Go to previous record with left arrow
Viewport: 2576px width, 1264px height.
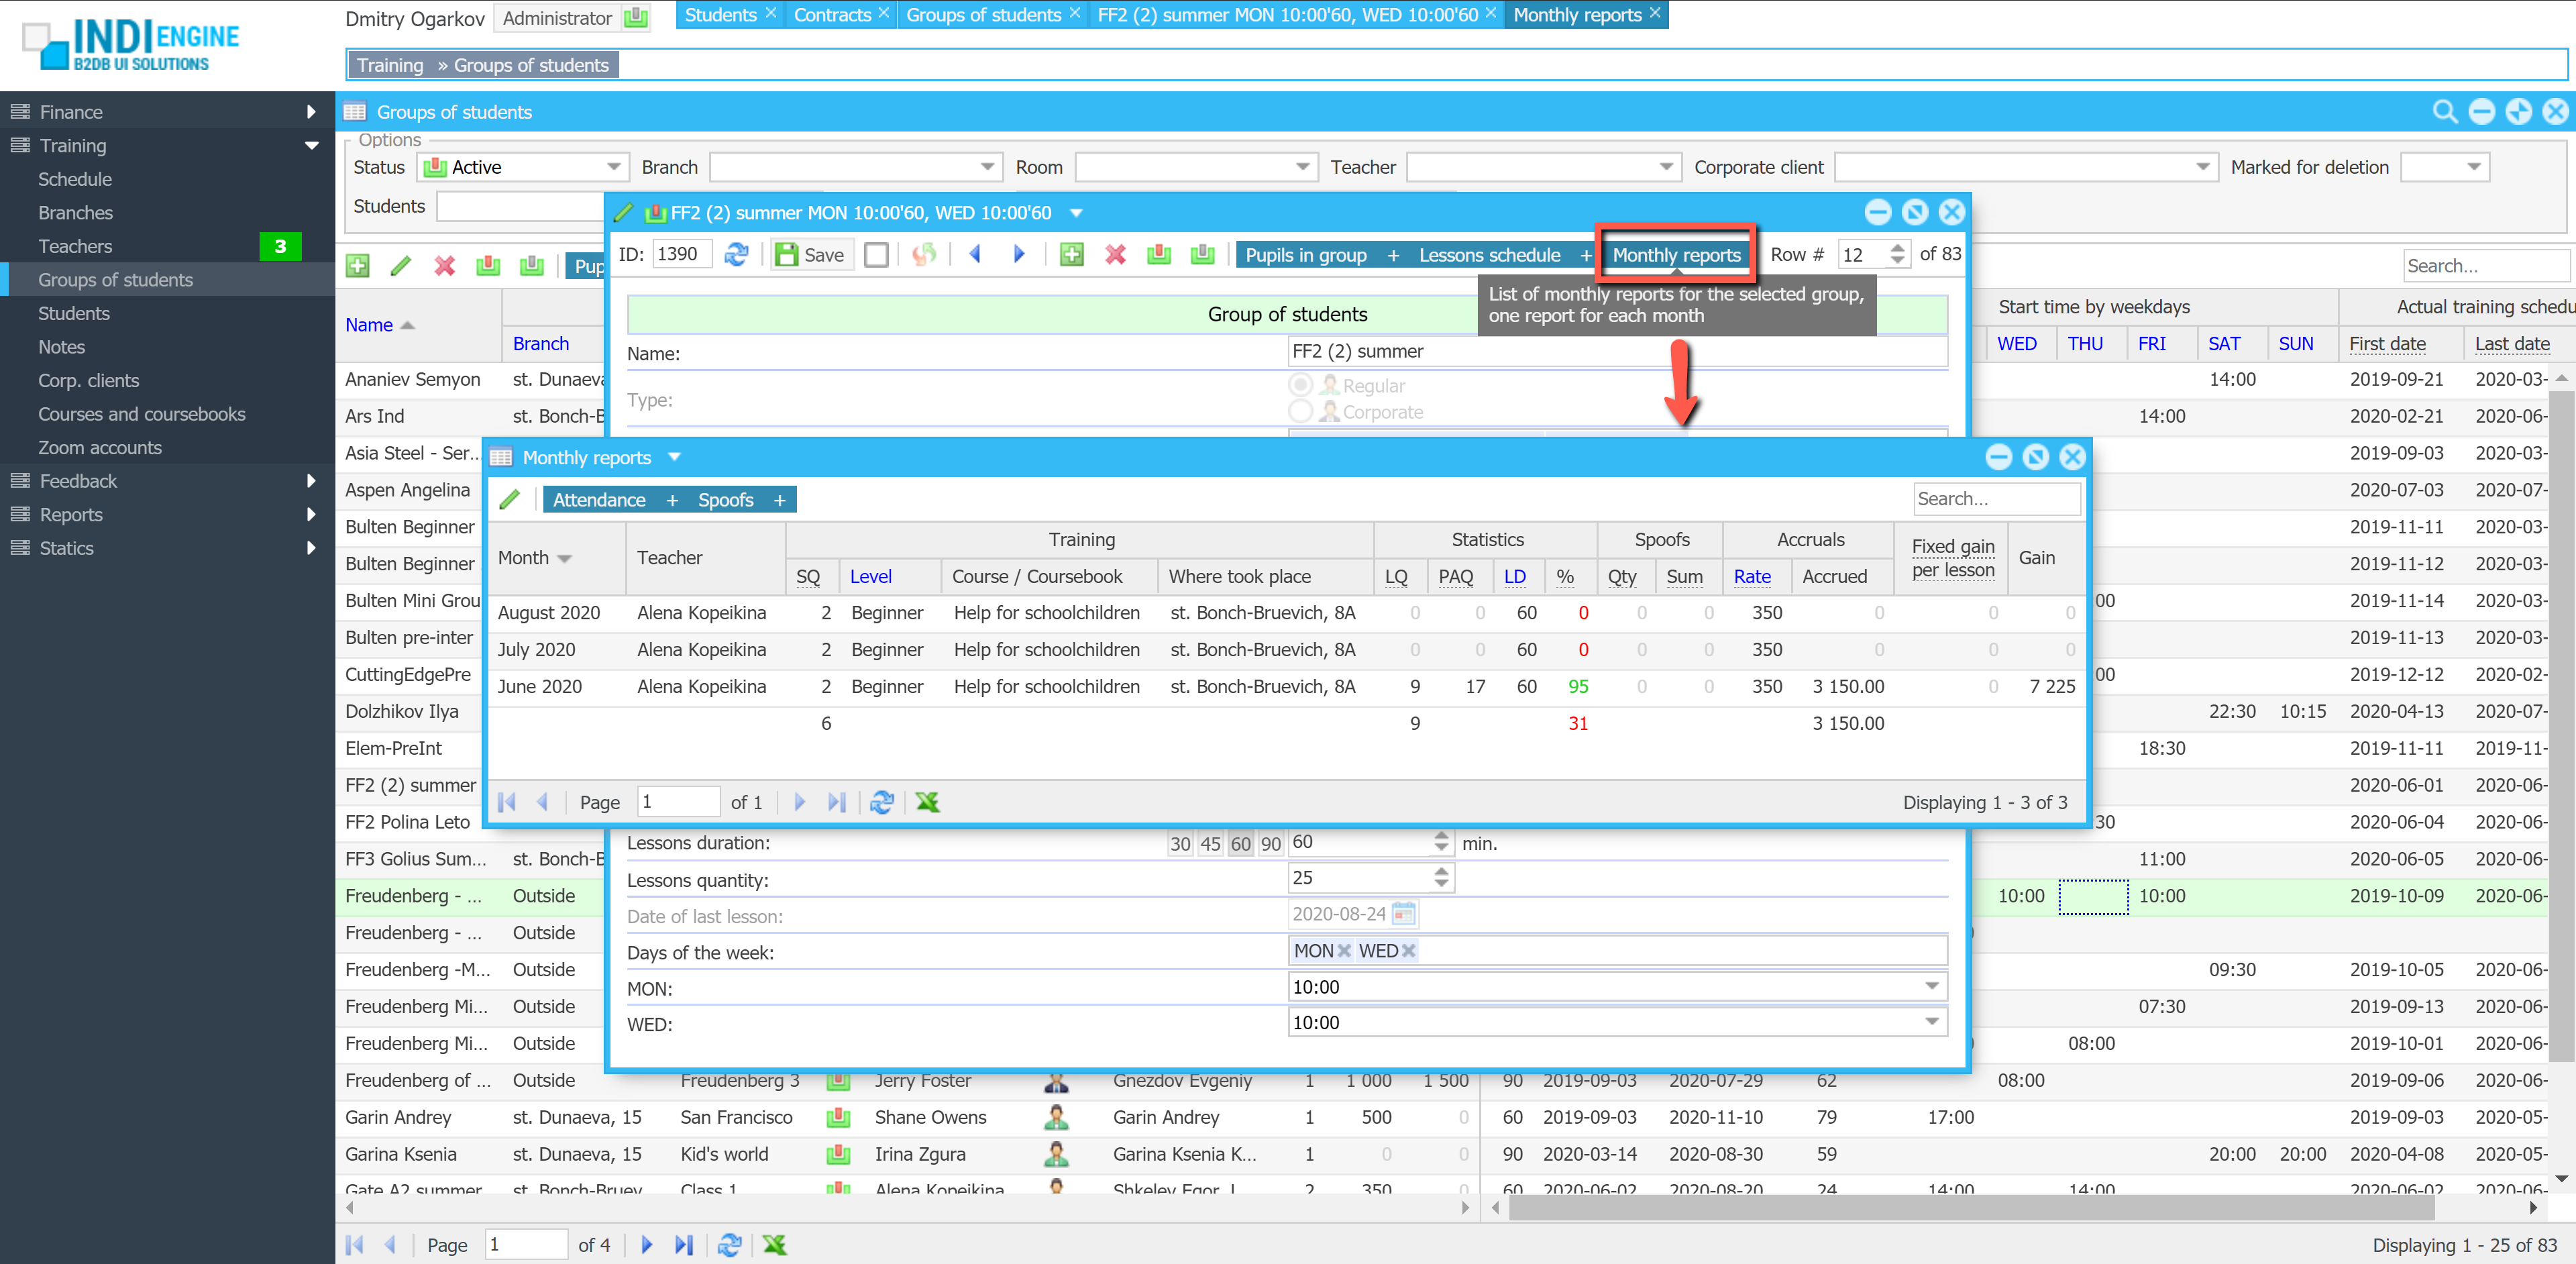[975, 254]
